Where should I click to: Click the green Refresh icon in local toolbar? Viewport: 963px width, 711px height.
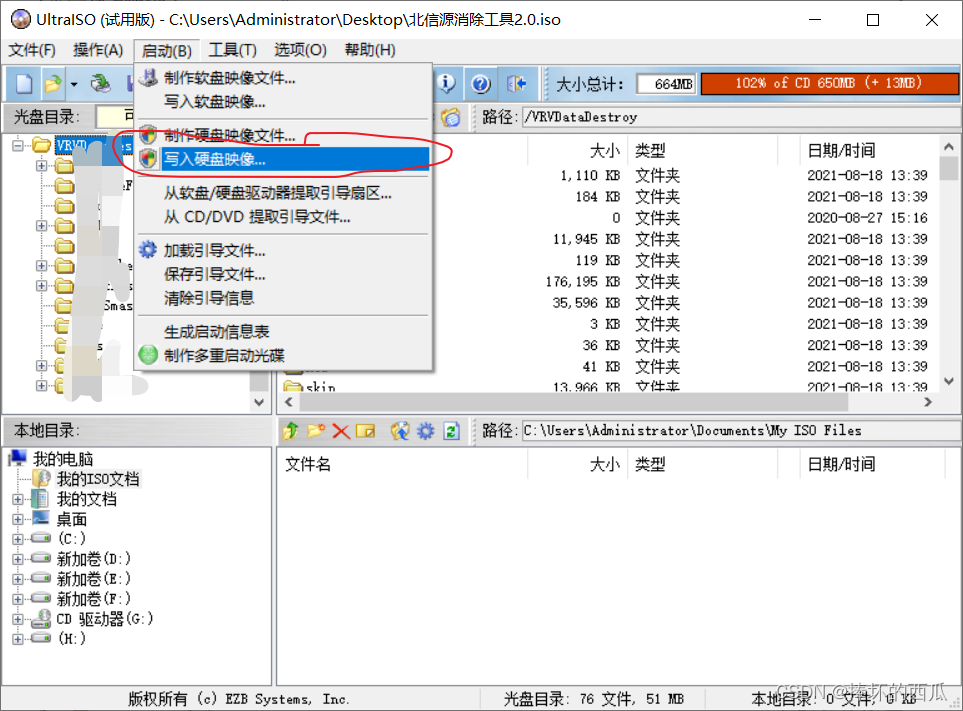[x=451, y=431]
